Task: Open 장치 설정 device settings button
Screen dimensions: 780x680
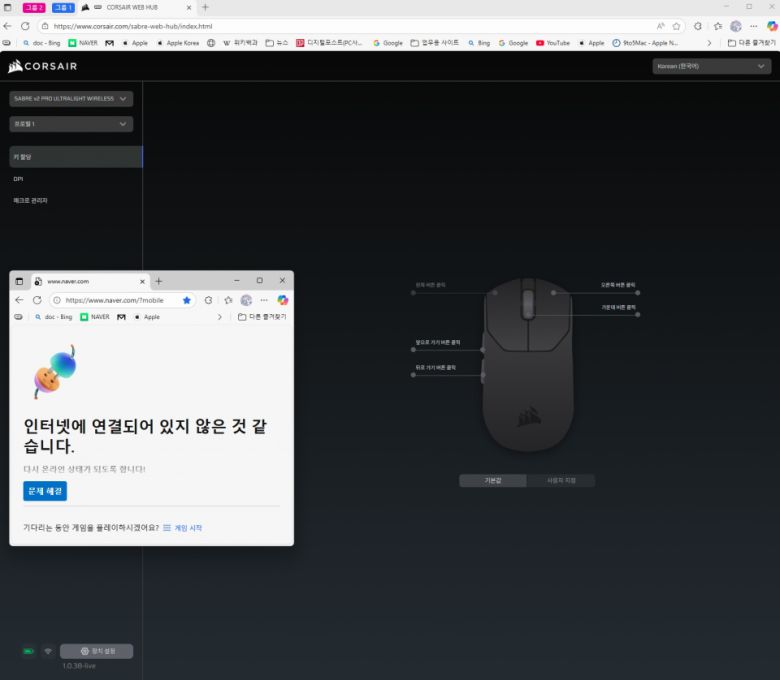Action: 97,651
